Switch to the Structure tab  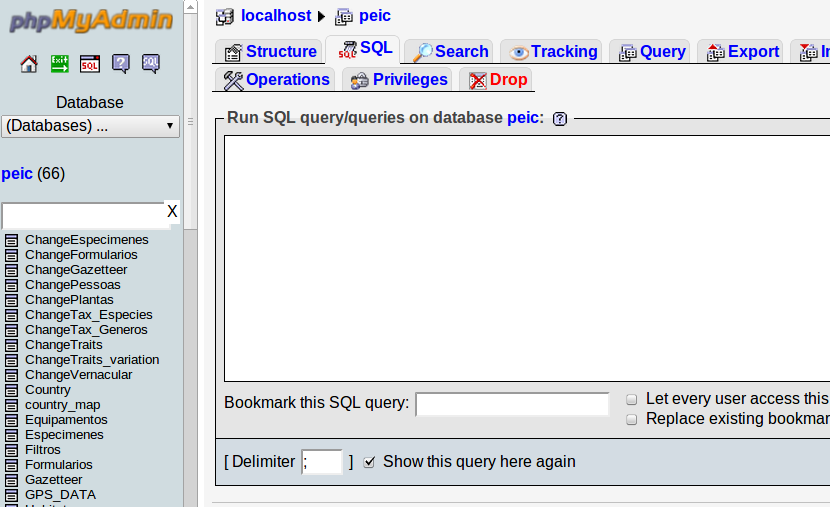pyautogui.click(x=269, y=52)
